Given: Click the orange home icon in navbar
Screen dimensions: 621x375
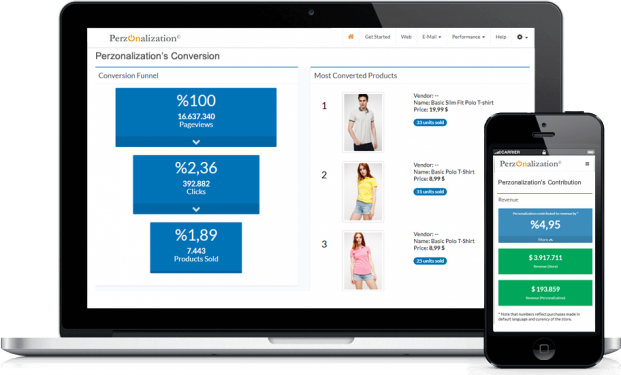Looking at the screenshot, I should click(351, 37).
